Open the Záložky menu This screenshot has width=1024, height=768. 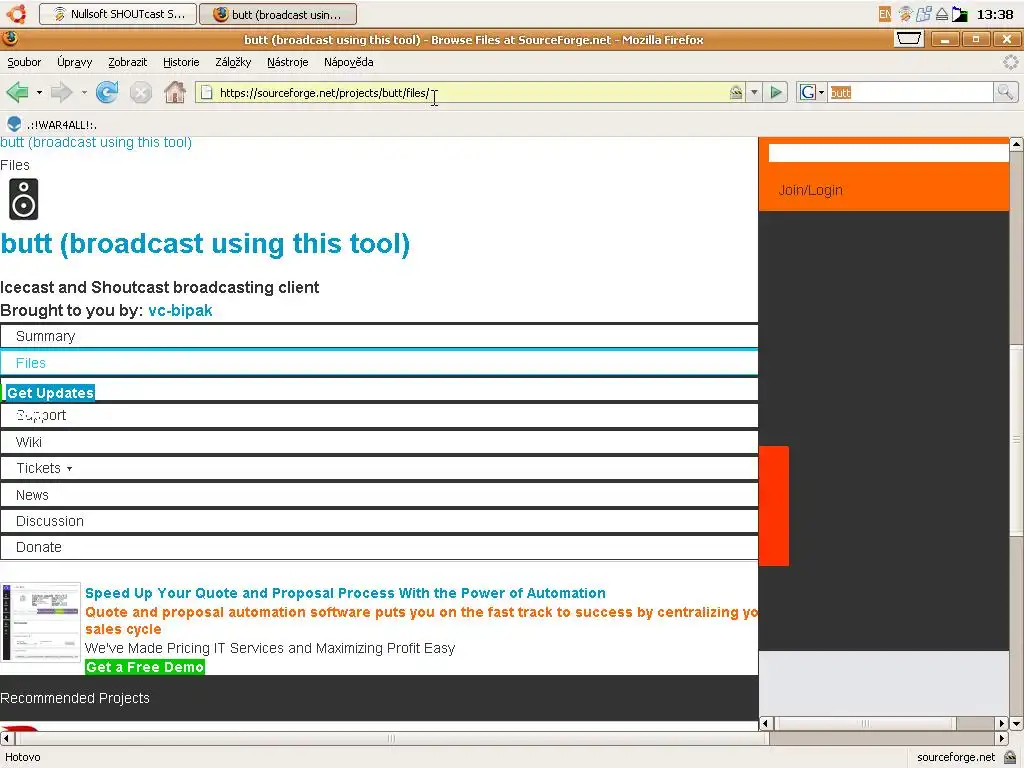233,62
